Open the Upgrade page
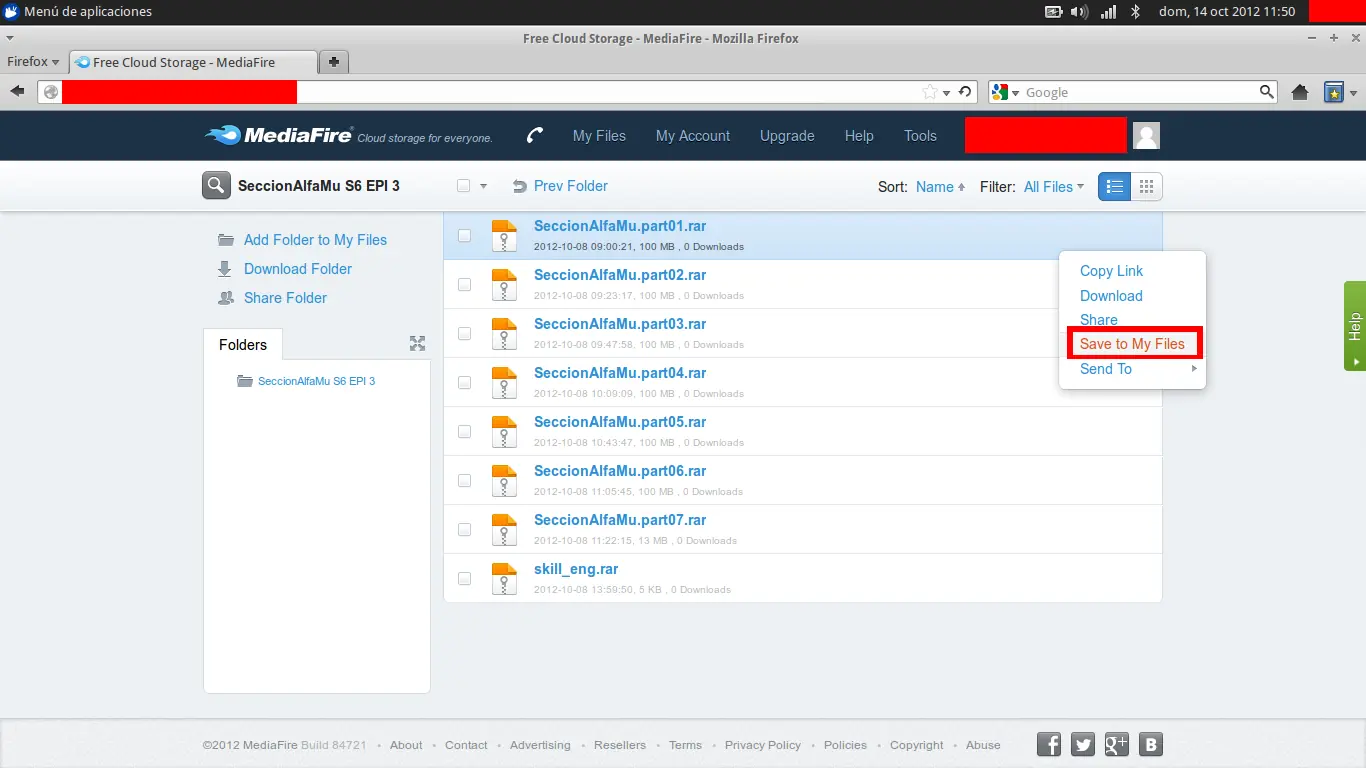This screenshot has width=1366, height=768. [x=787, y=136]
